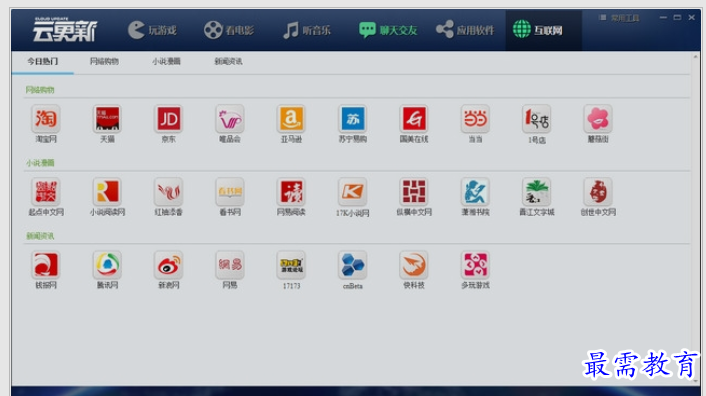Open the 17173 gaming icon
This screenshot has width=706, height=396.
291,265
